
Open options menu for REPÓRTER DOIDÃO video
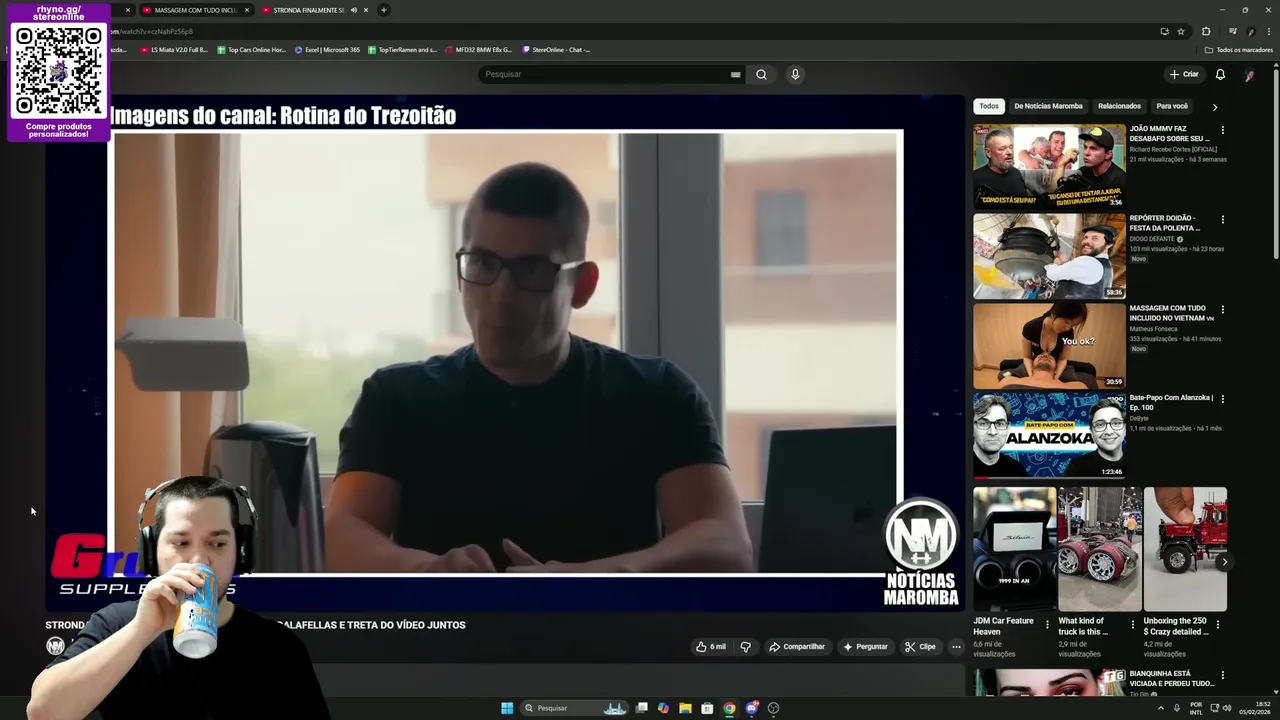(x=1222, y=219)
